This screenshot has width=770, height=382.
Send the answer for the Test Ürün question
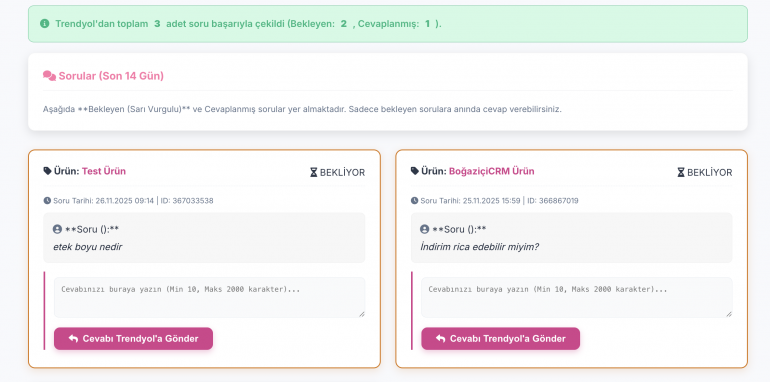click(x=134, y=339)
